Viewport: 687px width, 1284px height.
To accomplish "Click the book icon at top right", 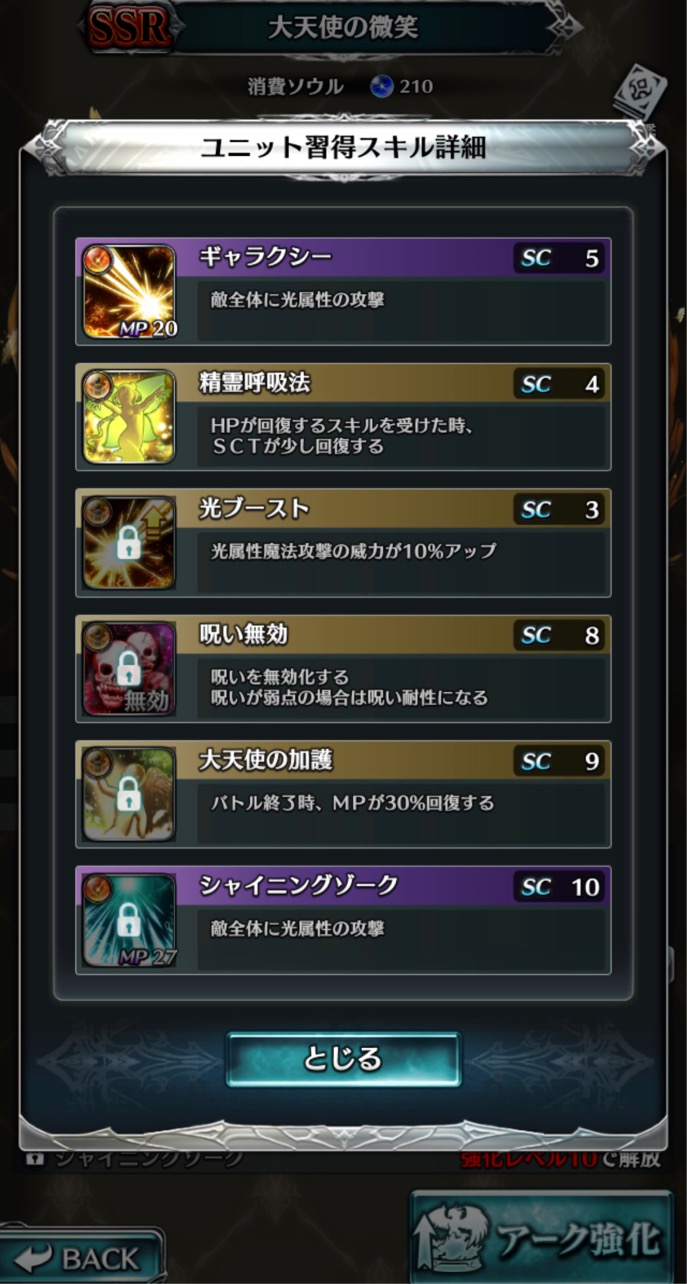I will (x=641, y=91).
